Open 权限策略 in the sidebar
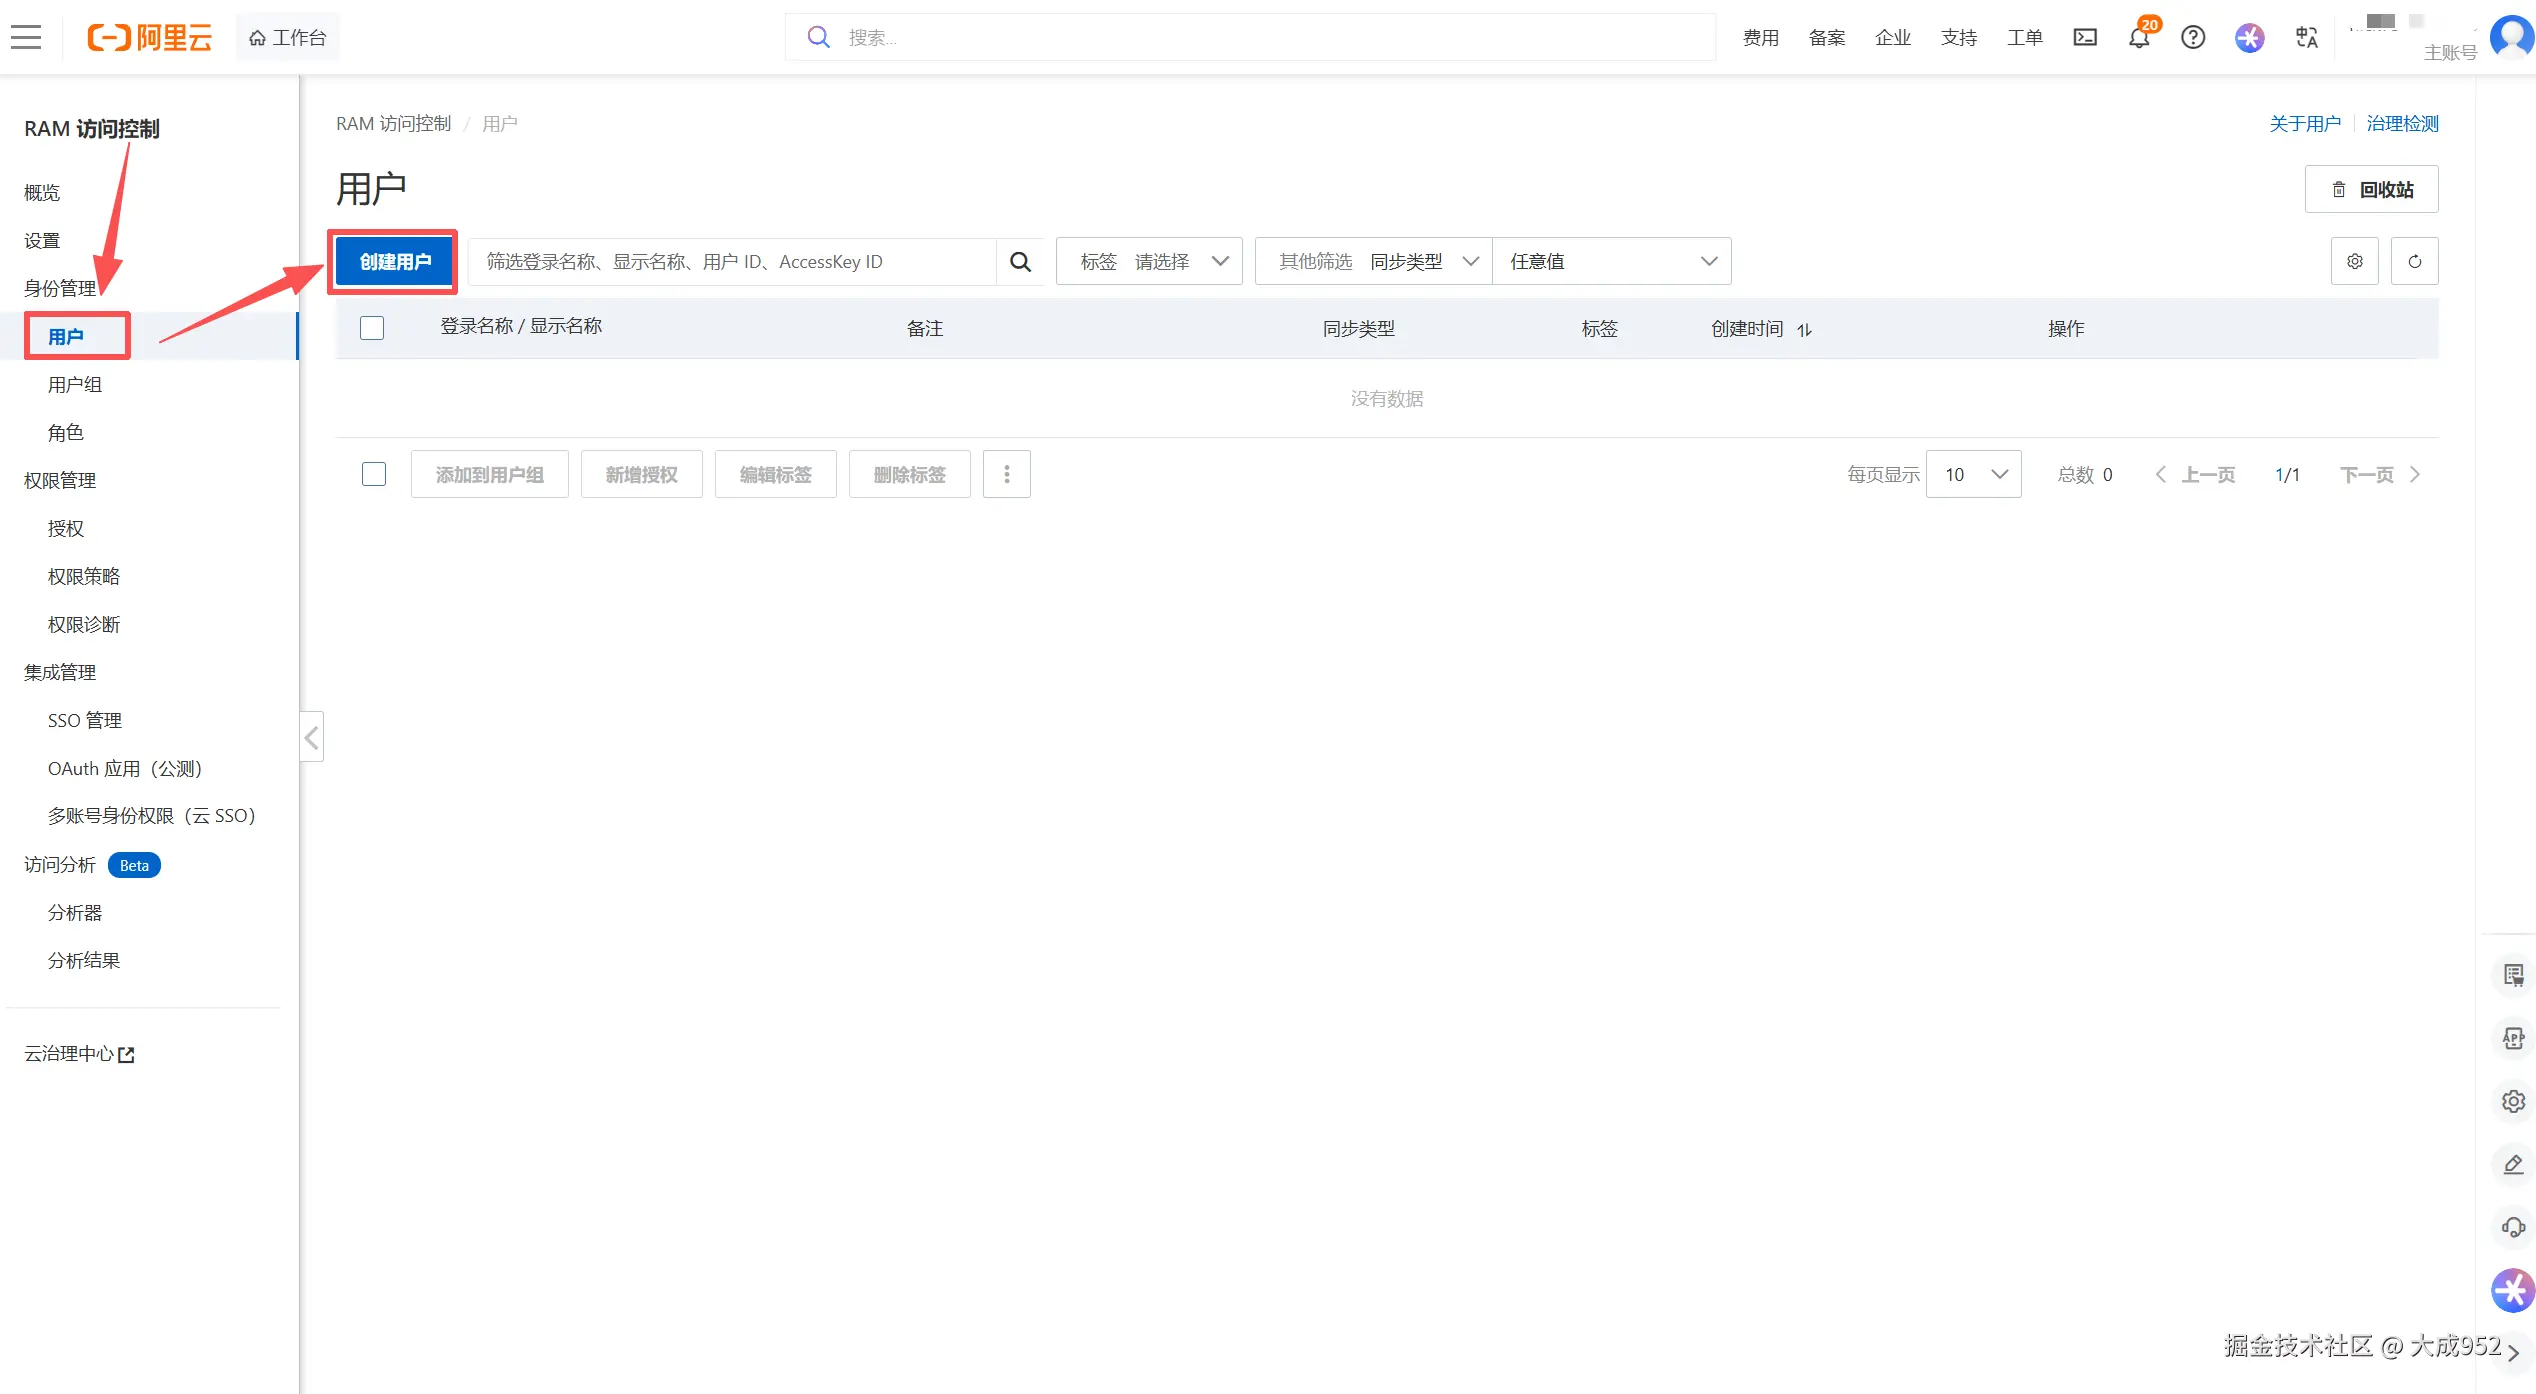 point(84,577)
